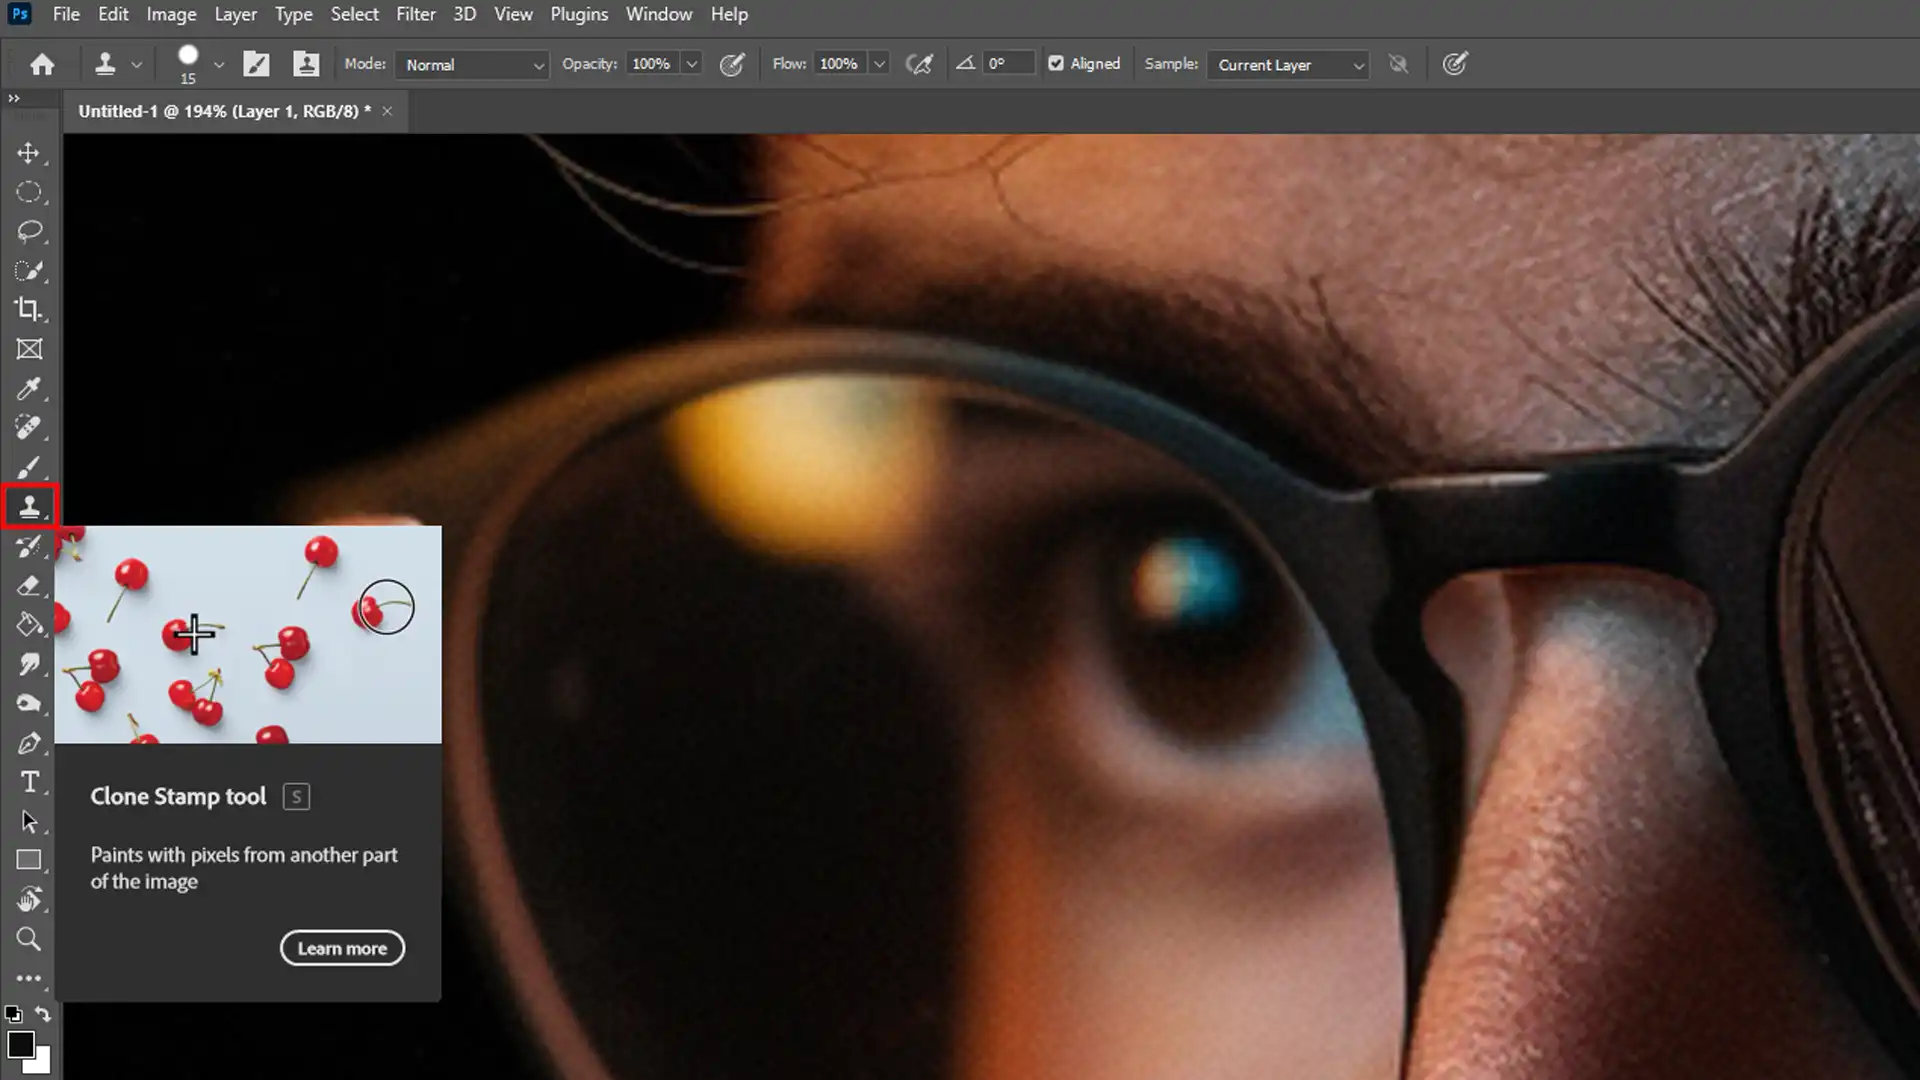The width and height of the screenshot is (1920, 1080).
Task: Select the Horizontal Type tool
Action: pyautogui.click(x=29, y=782)
